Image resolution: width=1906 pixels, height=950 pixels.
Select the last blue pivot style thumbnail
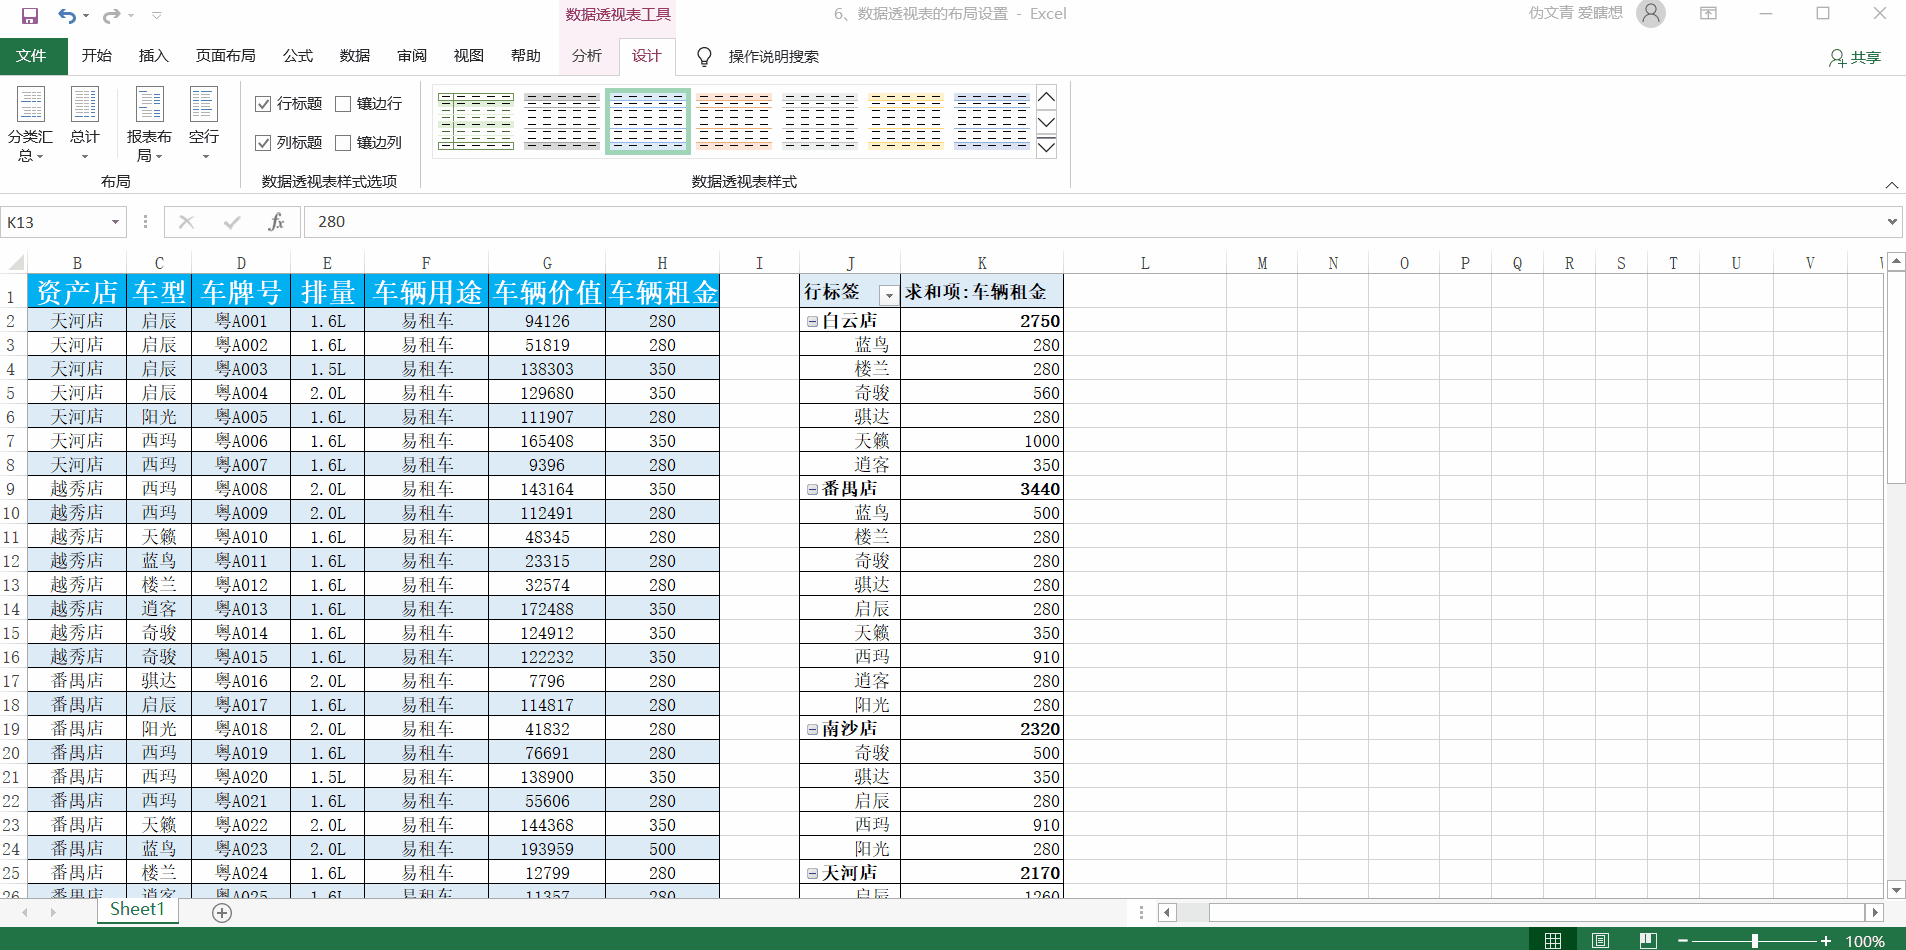992,121
